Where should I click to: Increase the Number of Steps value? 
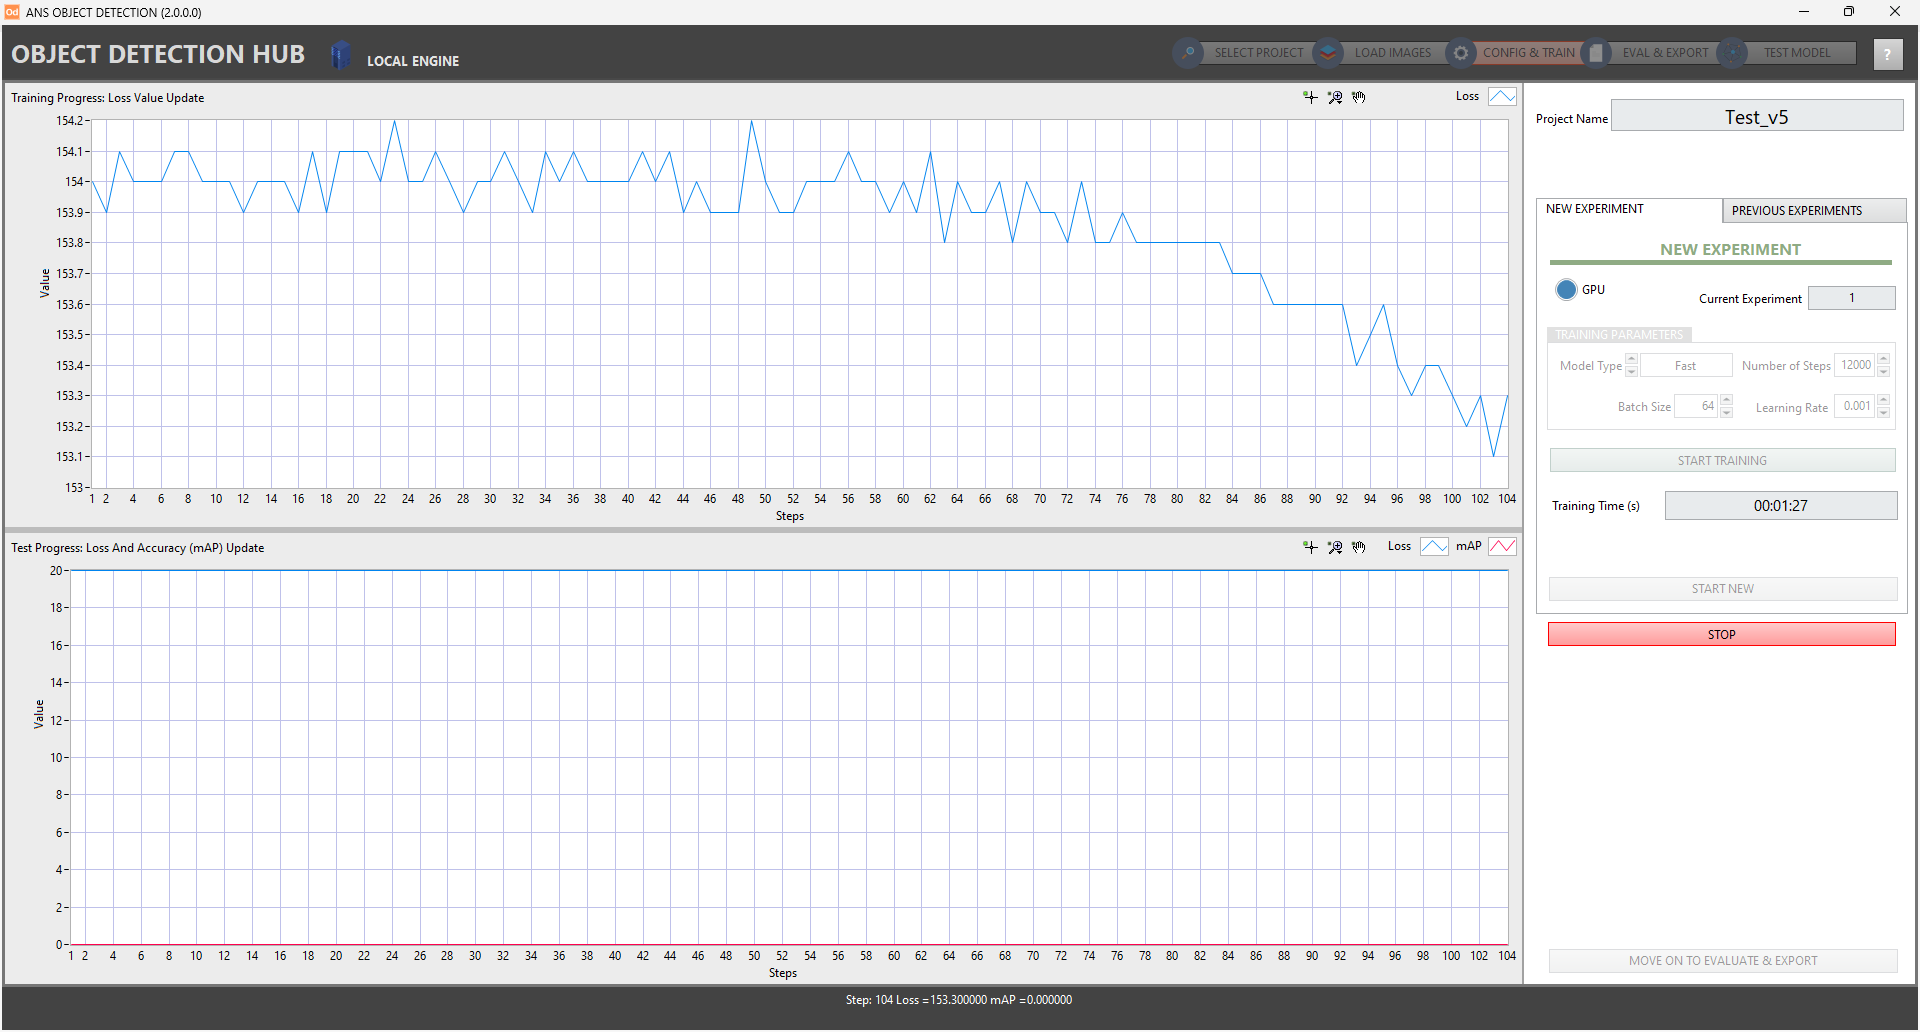1884,360
